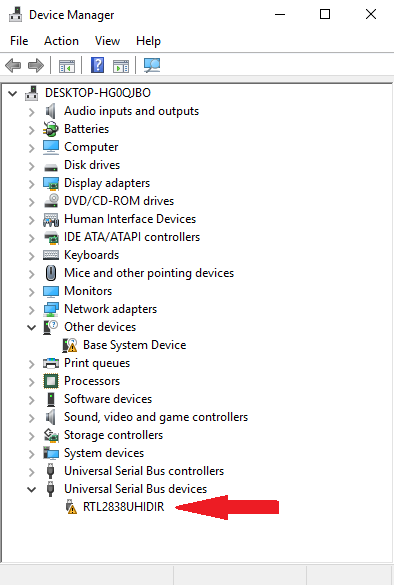Expand the Keyboards category
394x585 pixels.
point(32,256)
